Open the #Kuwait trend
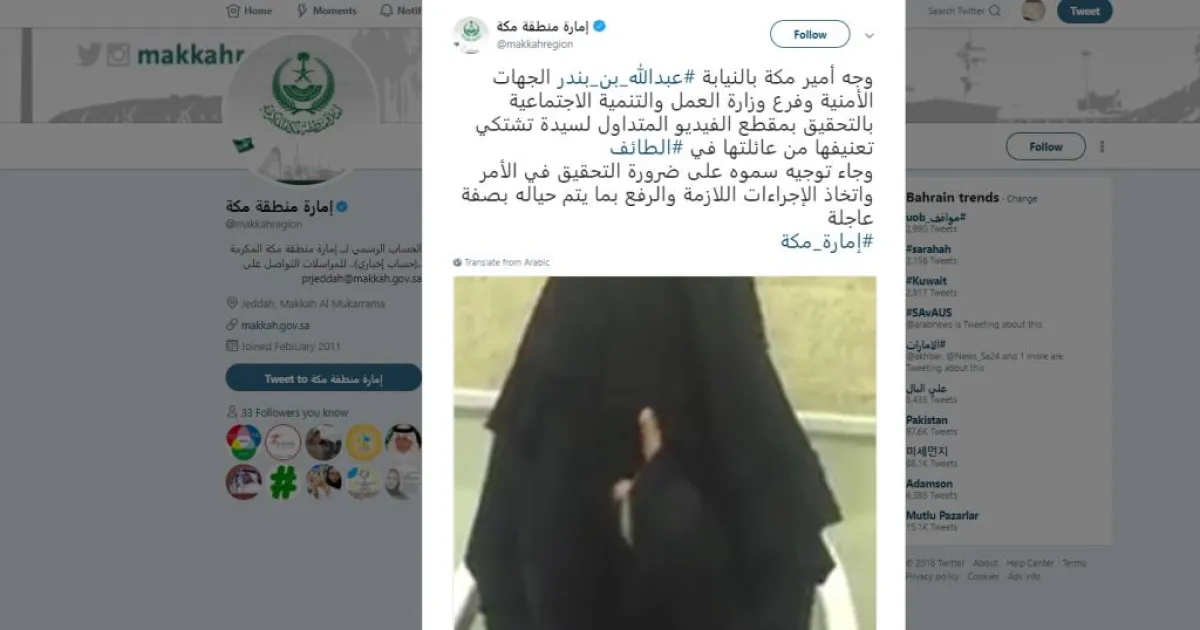The image size is (1200, 630). click(x=927, y=281)
